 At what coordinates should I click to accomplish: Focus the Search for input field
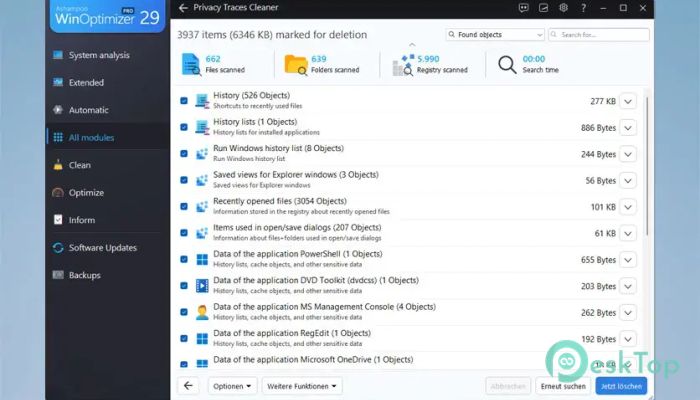[599, 34]
